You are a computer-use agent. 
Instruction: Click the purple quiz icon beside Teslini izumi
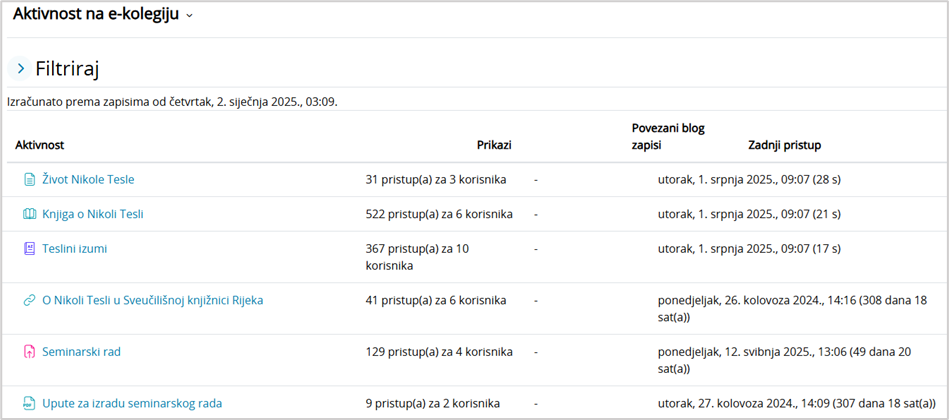pyautogui.click(x=29, y=249)
